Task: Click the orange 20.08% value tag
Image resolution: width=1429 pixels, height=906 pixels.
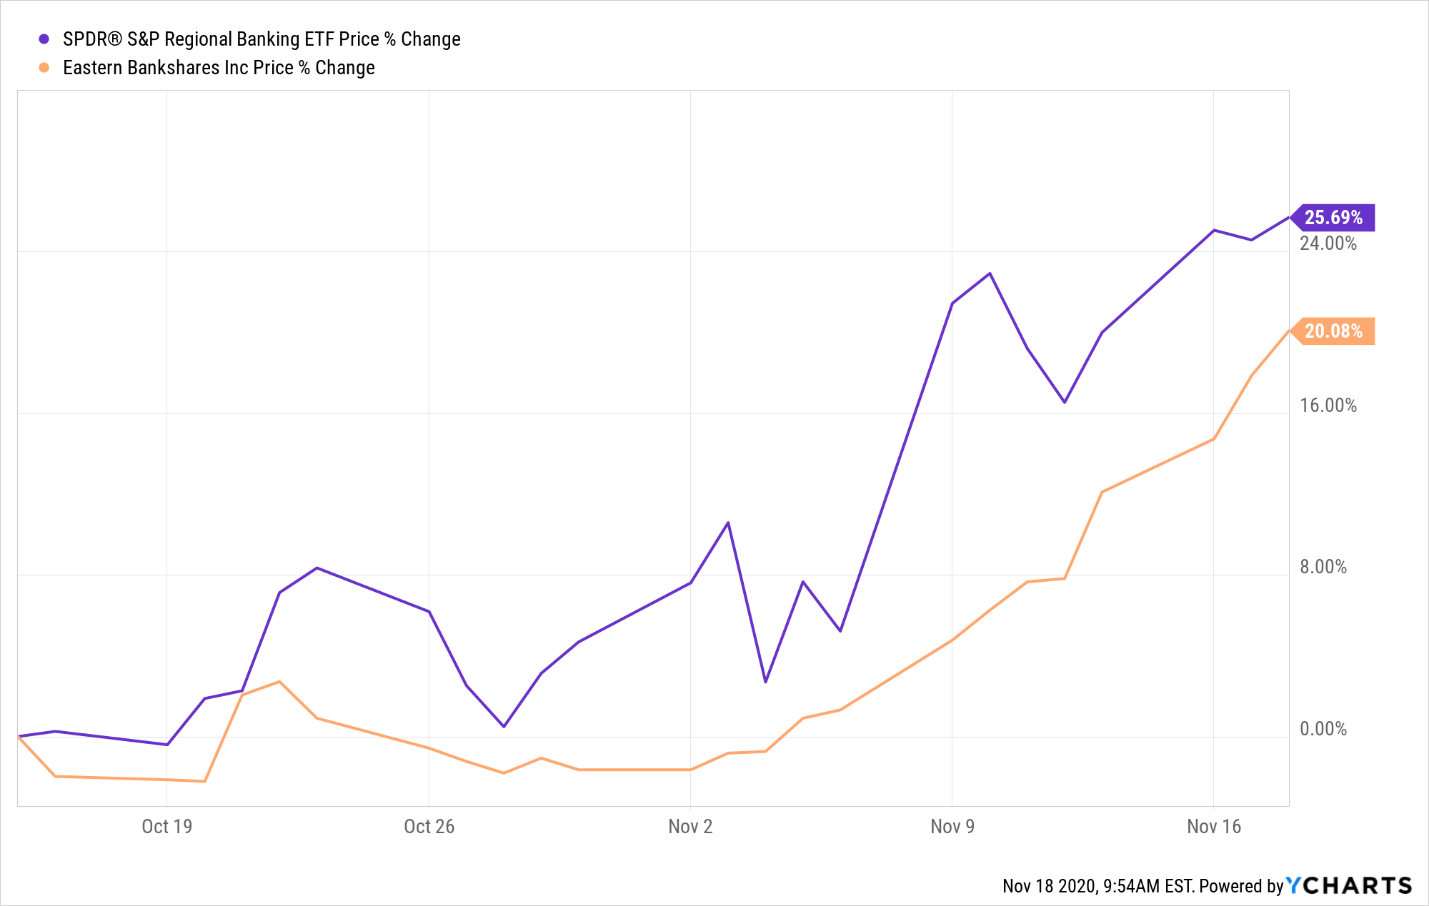Action: point(1333,331)
